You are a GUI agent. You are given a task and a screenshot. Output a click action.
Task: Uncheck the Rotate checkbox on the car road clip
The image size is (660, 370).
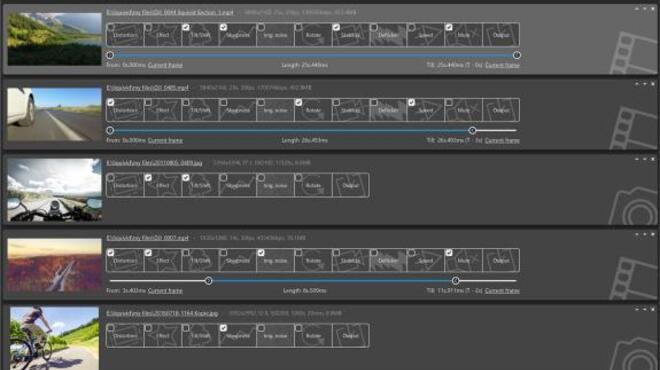coord(298,102)
